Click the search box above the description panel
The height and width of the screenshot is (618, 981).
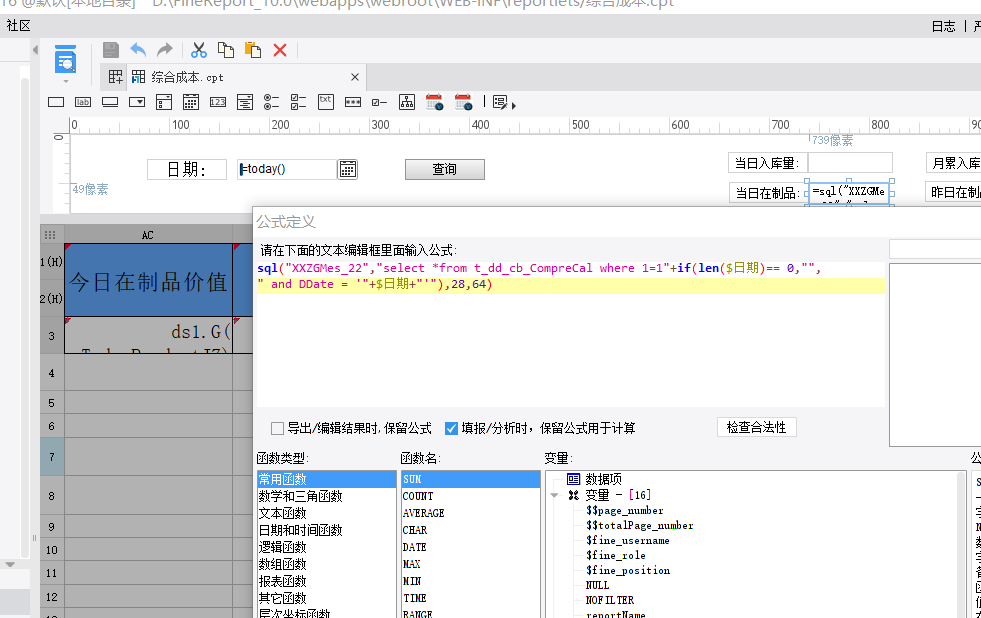[x=935, y=249]
